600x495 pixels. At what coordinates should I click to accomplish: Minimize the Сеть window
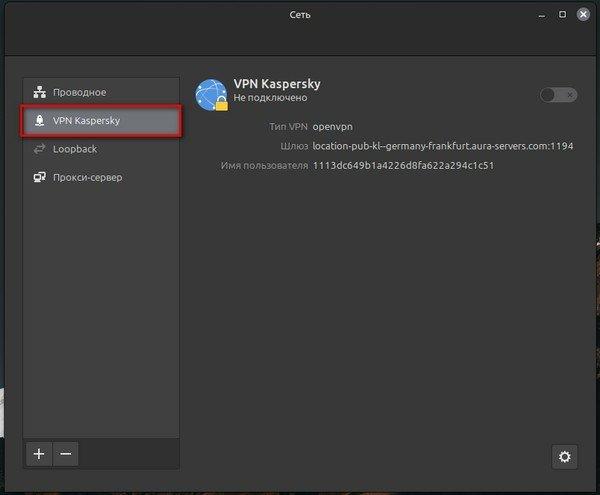click(541, 15)
